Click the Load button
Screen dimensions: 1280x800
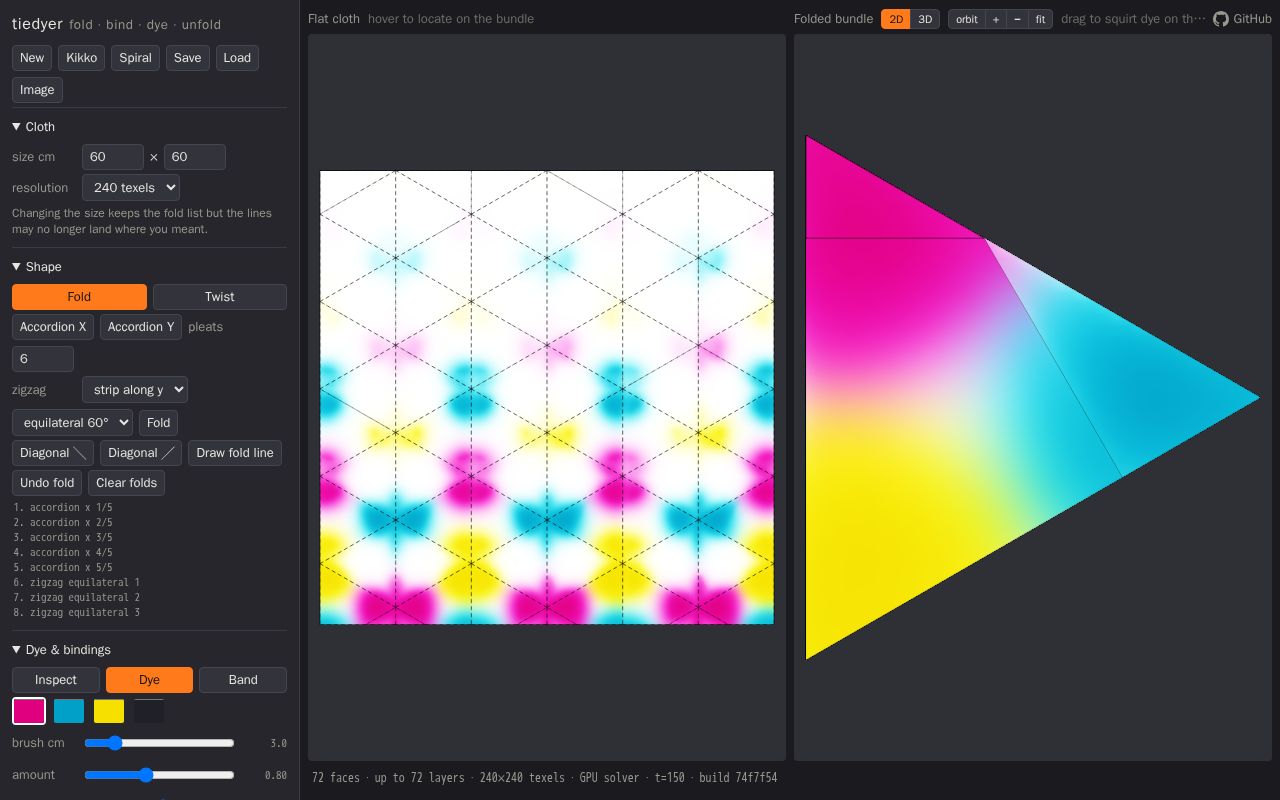pyautogui.click(x=237, y=58)
